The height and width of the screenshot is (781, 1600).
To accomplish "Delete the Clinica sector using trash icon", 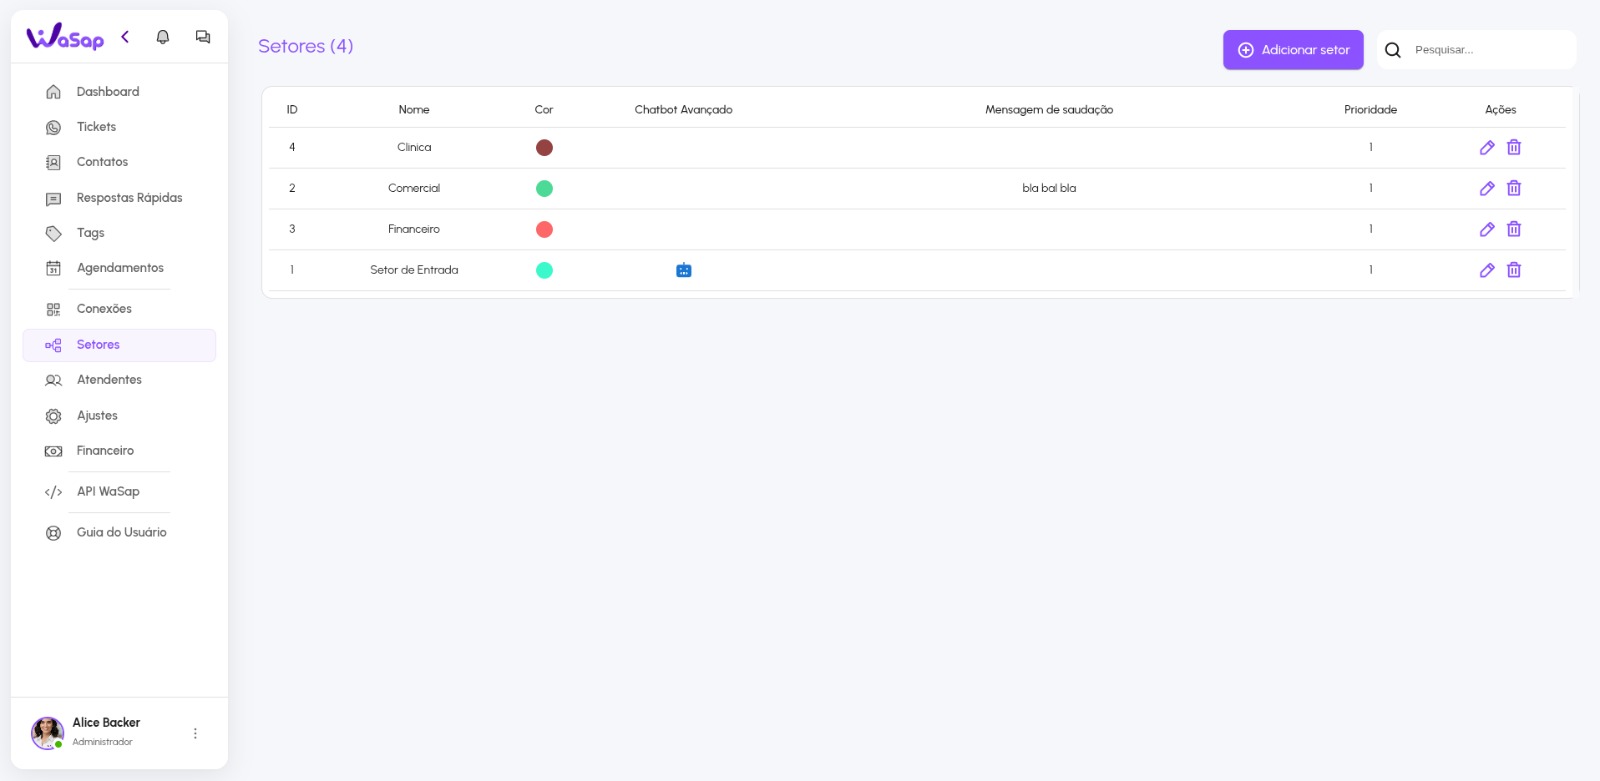I will pos(1514,148).
